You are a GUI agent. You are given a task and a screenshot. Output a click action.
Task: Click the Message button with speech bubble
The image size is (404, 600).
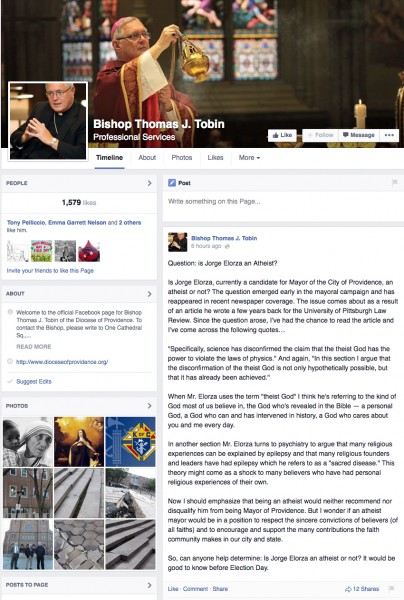pos(359,135)
